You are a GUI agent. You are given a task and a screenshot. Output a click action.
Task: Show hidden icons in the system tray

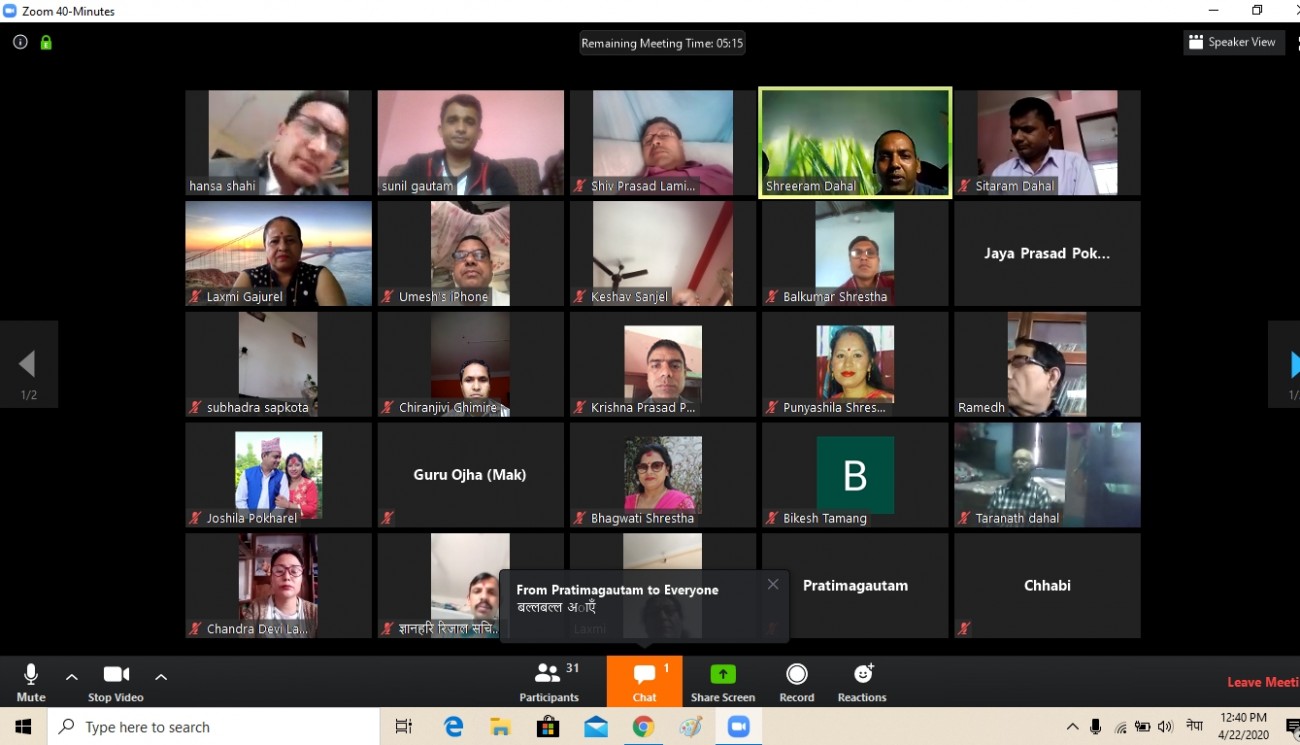point(1072,727)
